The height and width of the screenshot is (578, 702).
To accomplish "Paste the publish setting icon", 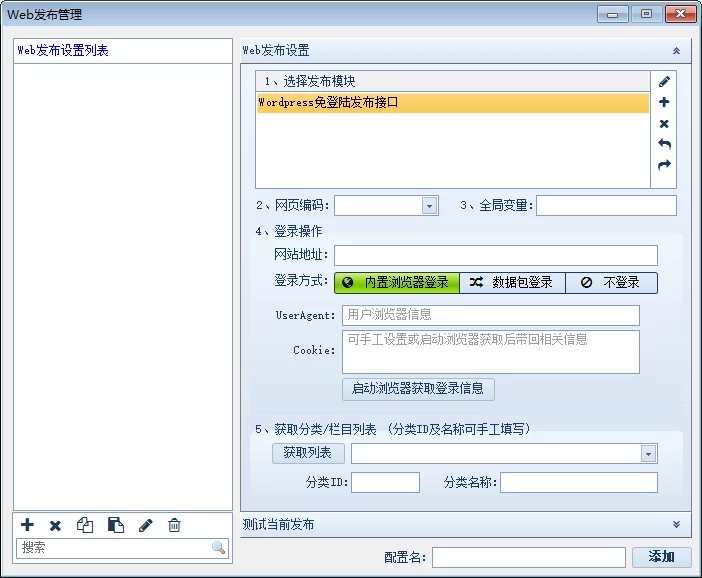I will pos(116,525).
